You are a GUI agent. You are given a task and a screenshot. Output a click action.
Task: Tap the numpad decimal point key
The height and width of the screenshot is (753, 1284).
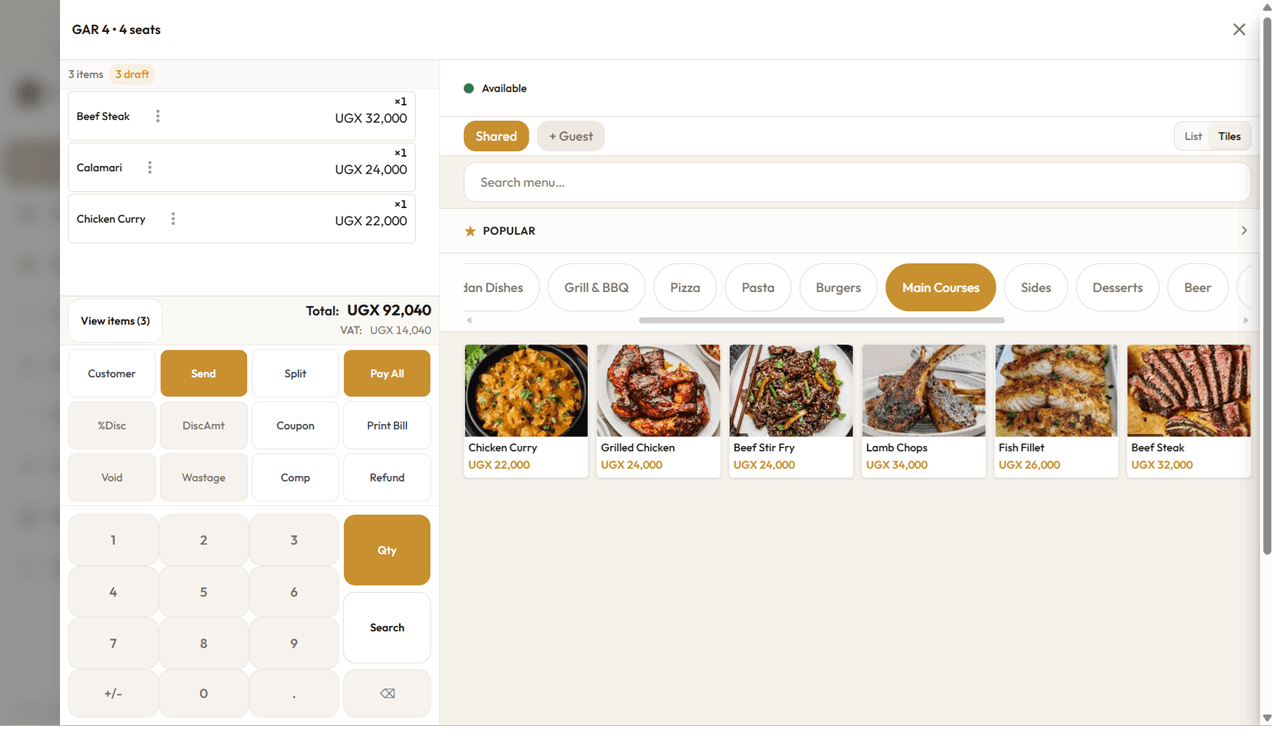(294, 693)
